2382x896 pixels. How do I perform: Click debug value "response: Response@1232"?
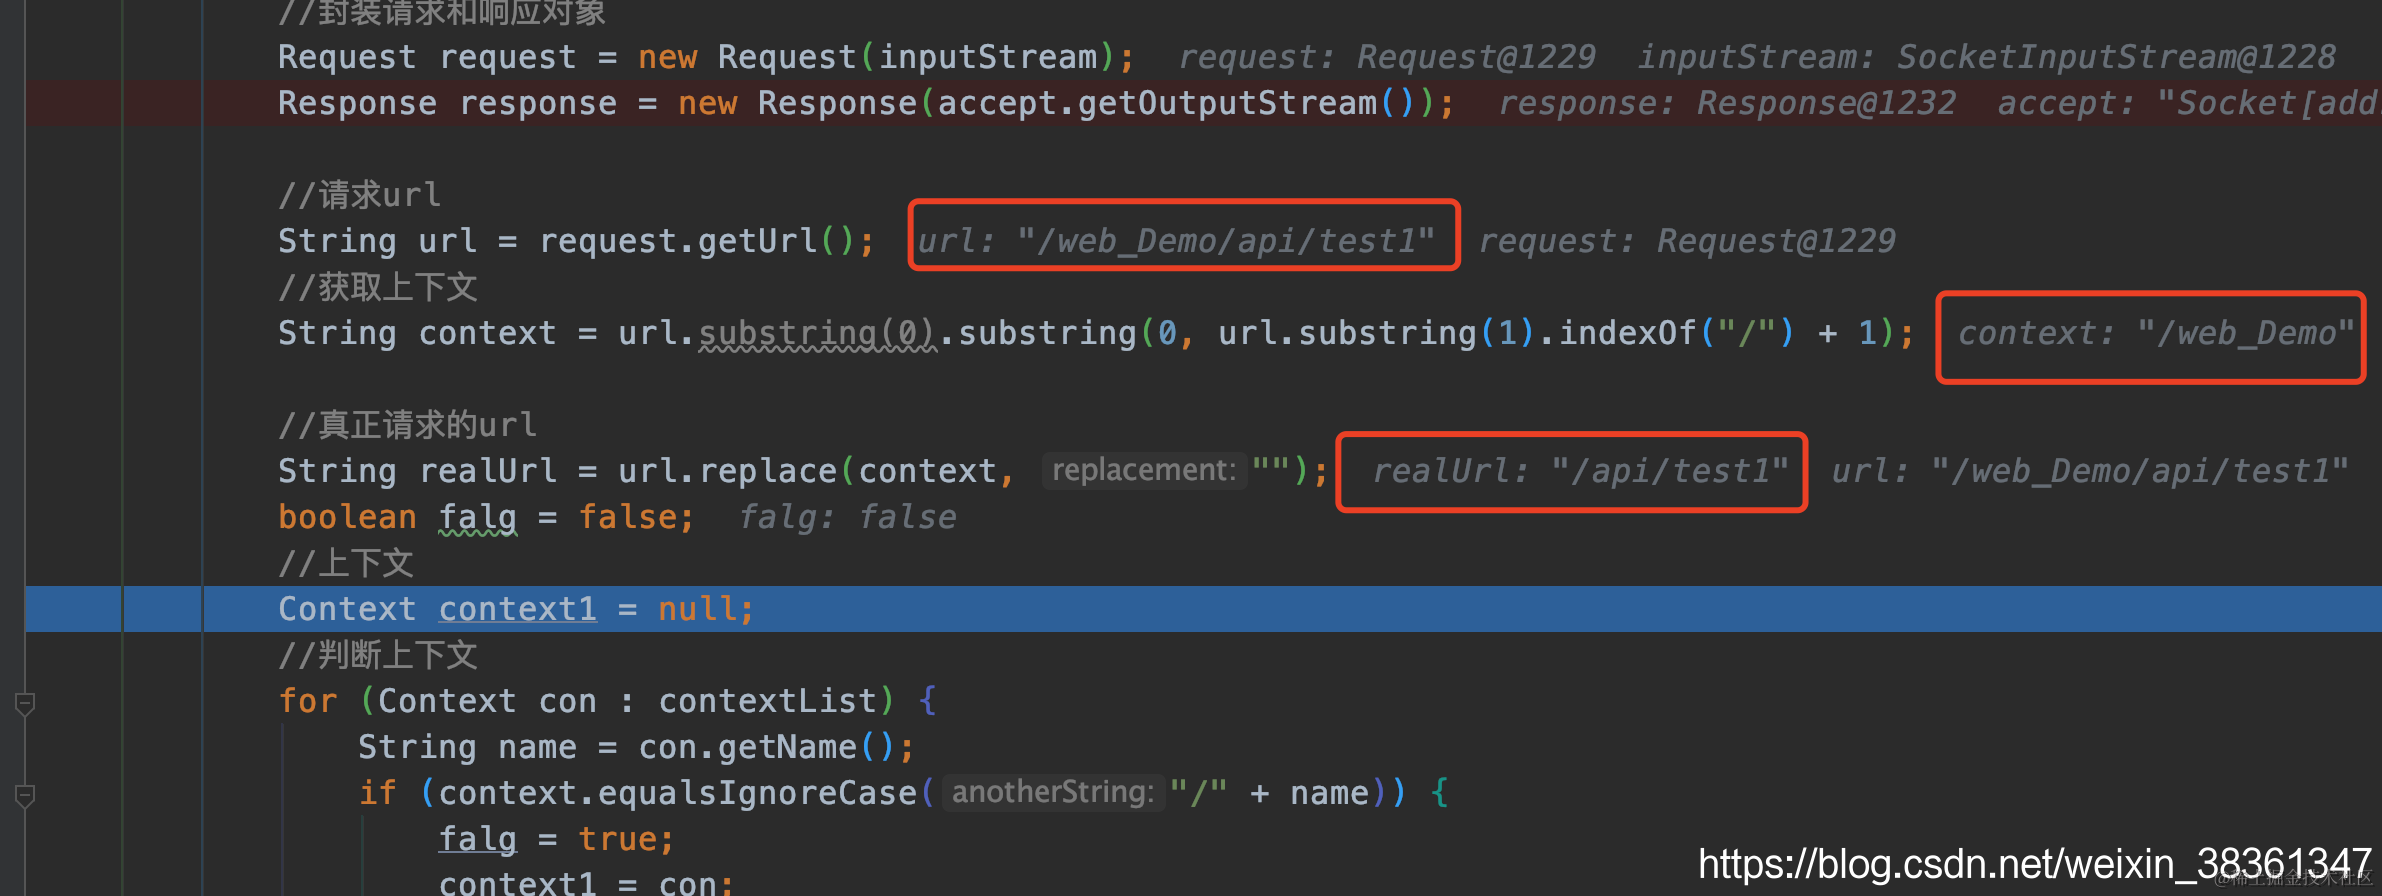pyautogui.click(x=1727, y=103)
